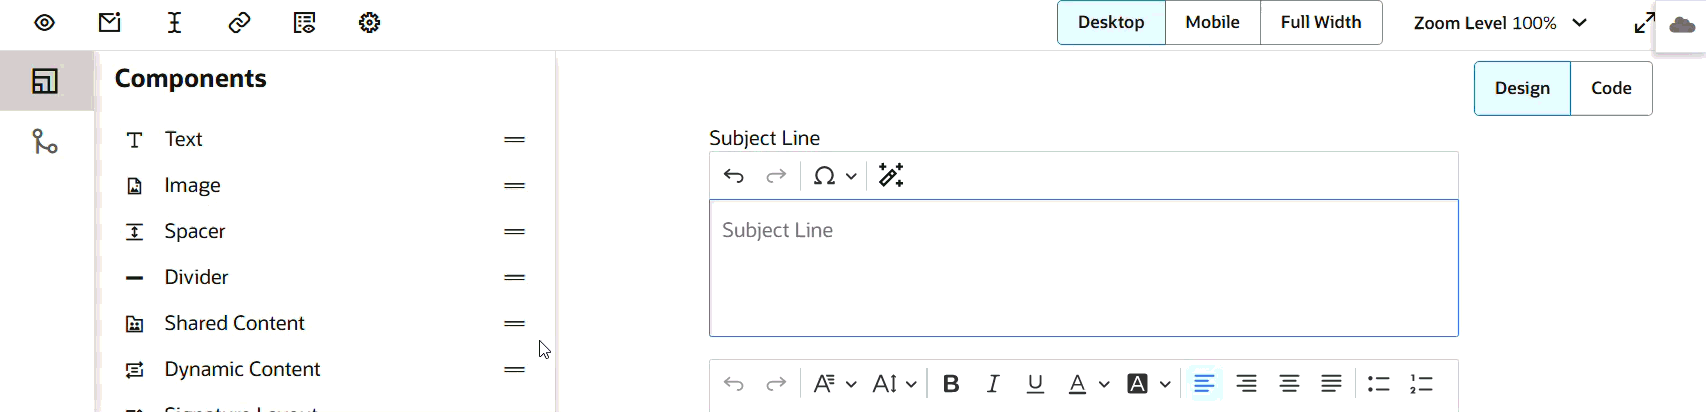
Task: Open the link icon in top toolbar
Action: [239, 22]
